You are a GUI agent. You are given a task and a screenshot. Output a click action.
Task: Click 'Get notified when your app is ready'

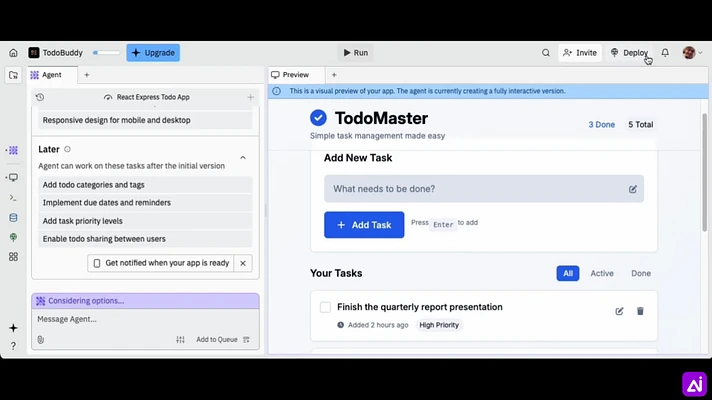tap(161, 263)
